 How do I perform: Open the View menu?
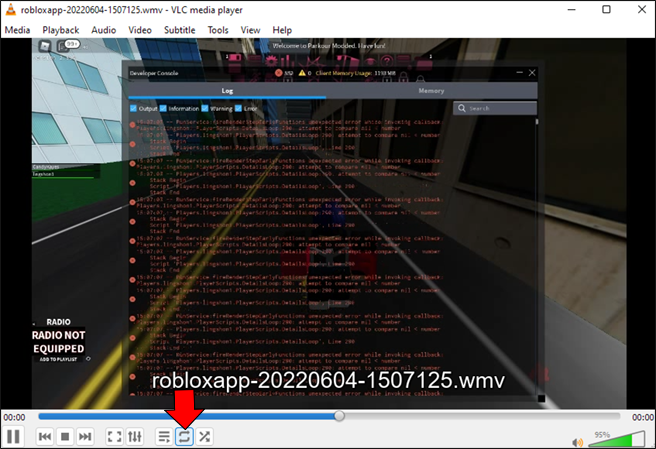(x=250, y=30)
